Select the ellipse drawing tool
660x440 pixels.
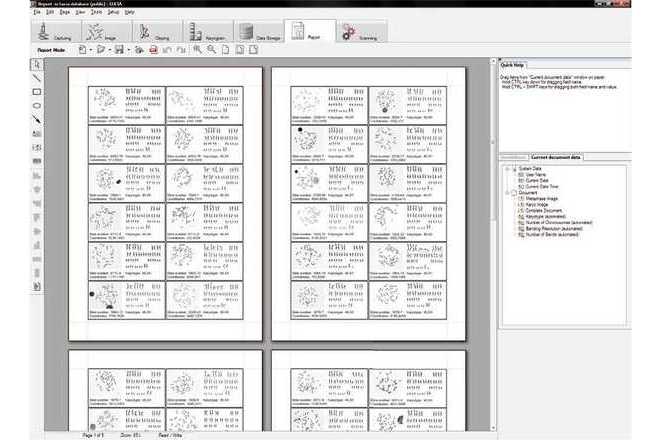[37, 106]
